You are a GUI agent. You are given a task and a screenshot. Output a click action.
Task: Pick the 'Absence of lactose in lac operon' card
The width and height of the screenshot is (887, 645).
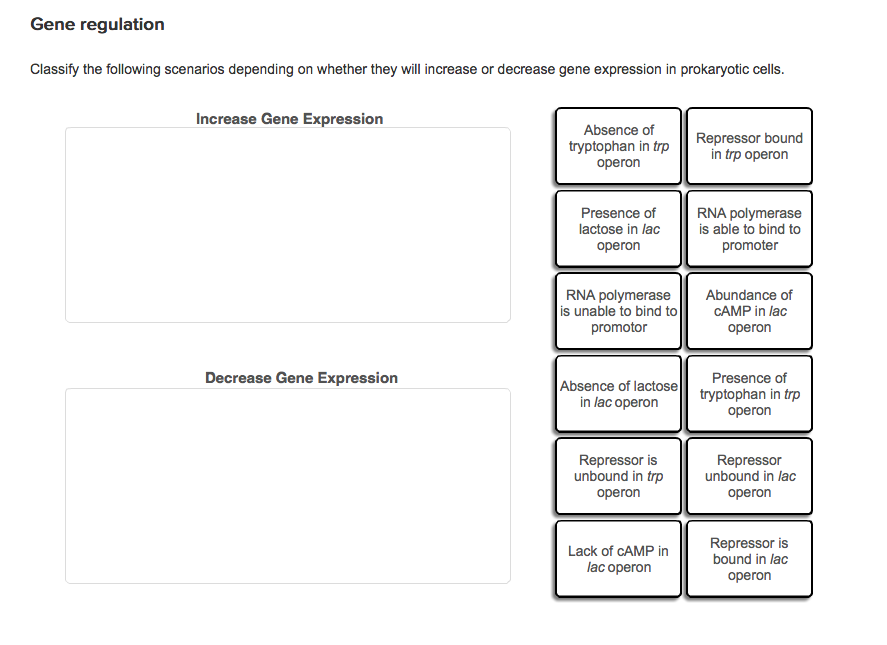(617, 393)
